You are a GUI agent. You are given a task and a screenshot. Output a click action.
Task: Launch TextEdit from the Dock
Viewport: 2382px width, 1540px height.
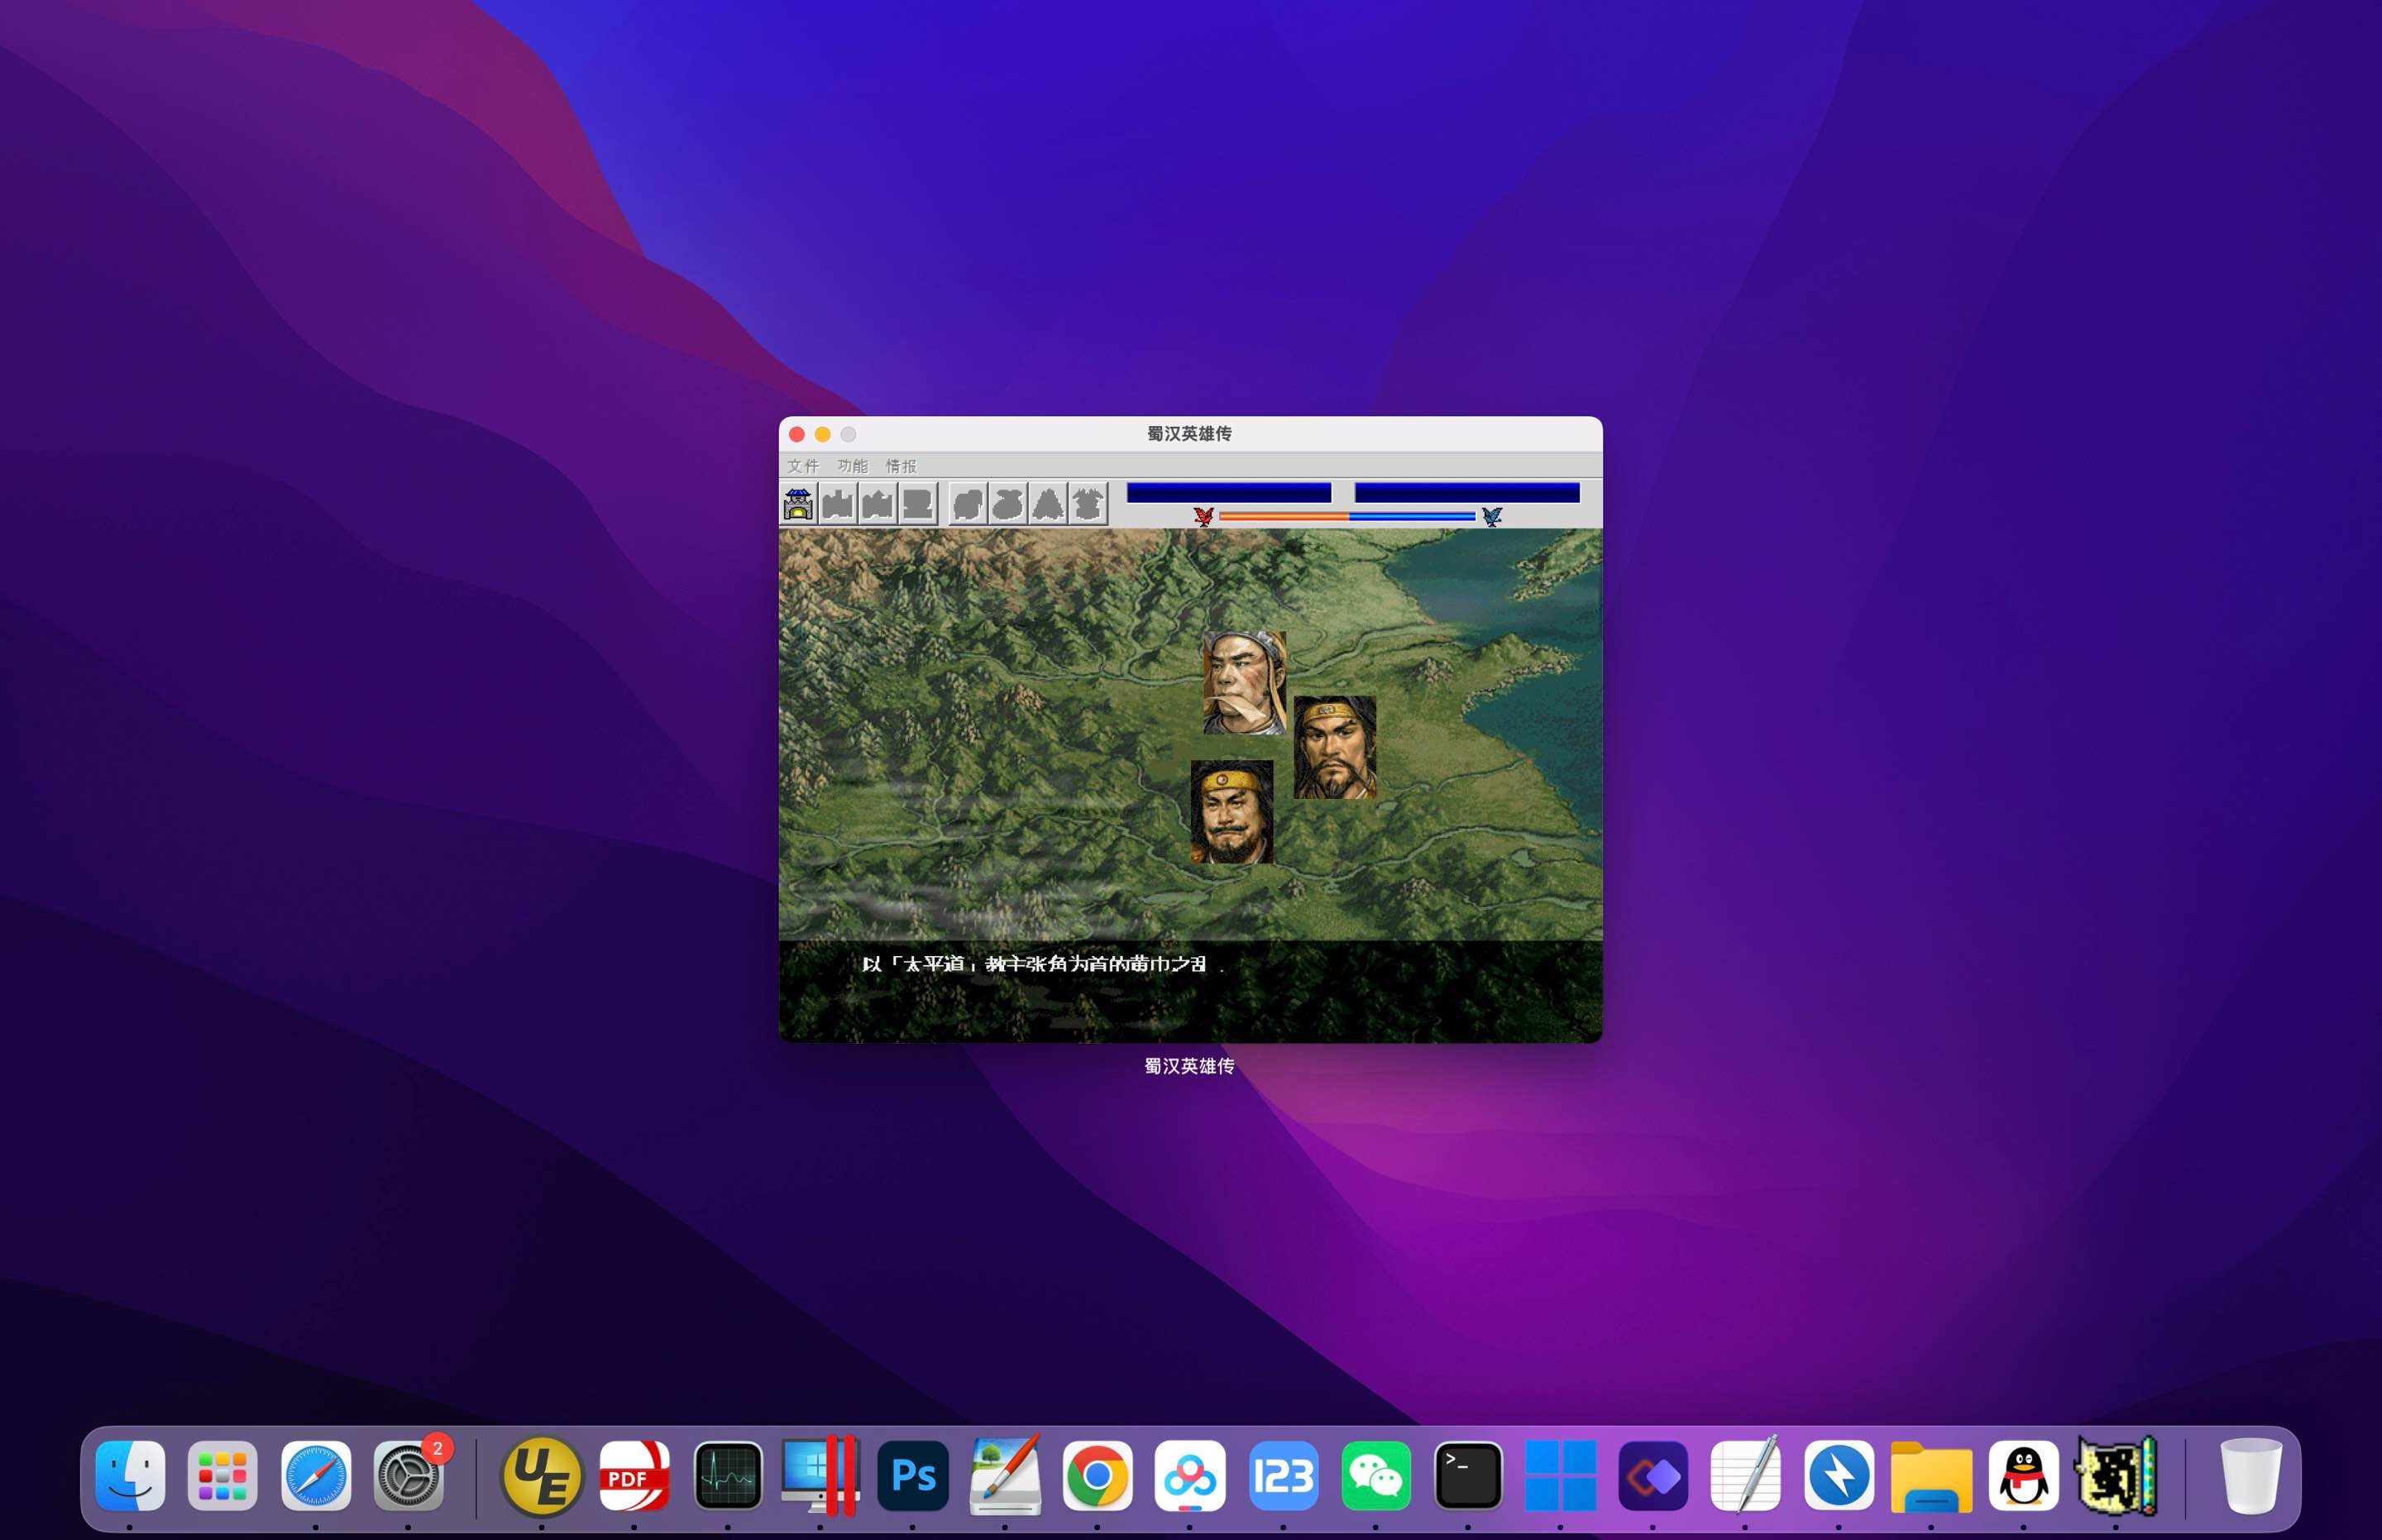(1745, 1475)
